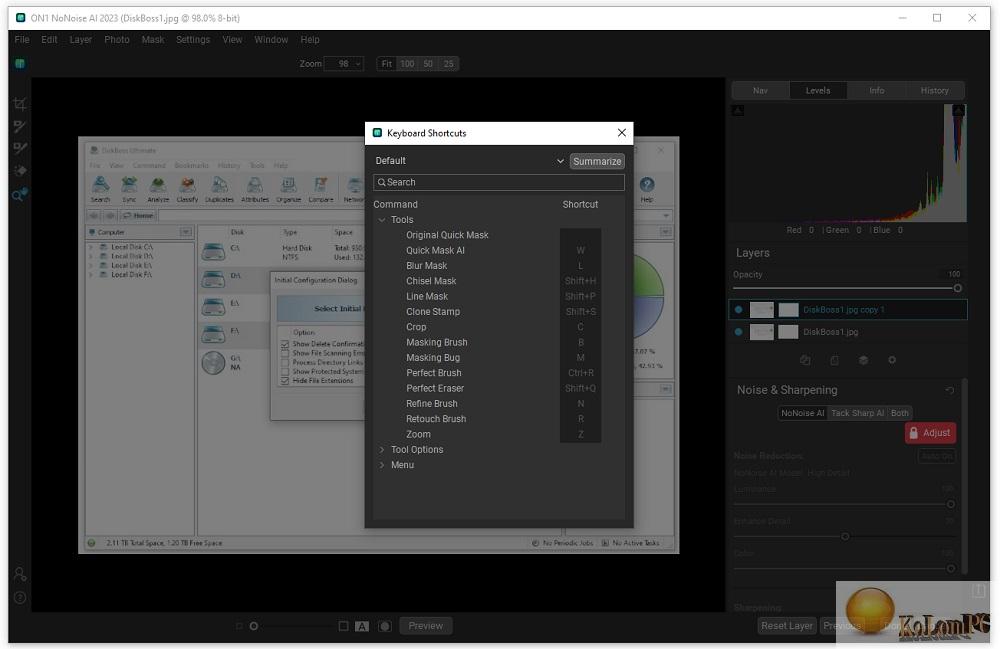This screenshot has height=649, width=1000.
Task: Open the Window menu
Action: click(x=271, y=40)
